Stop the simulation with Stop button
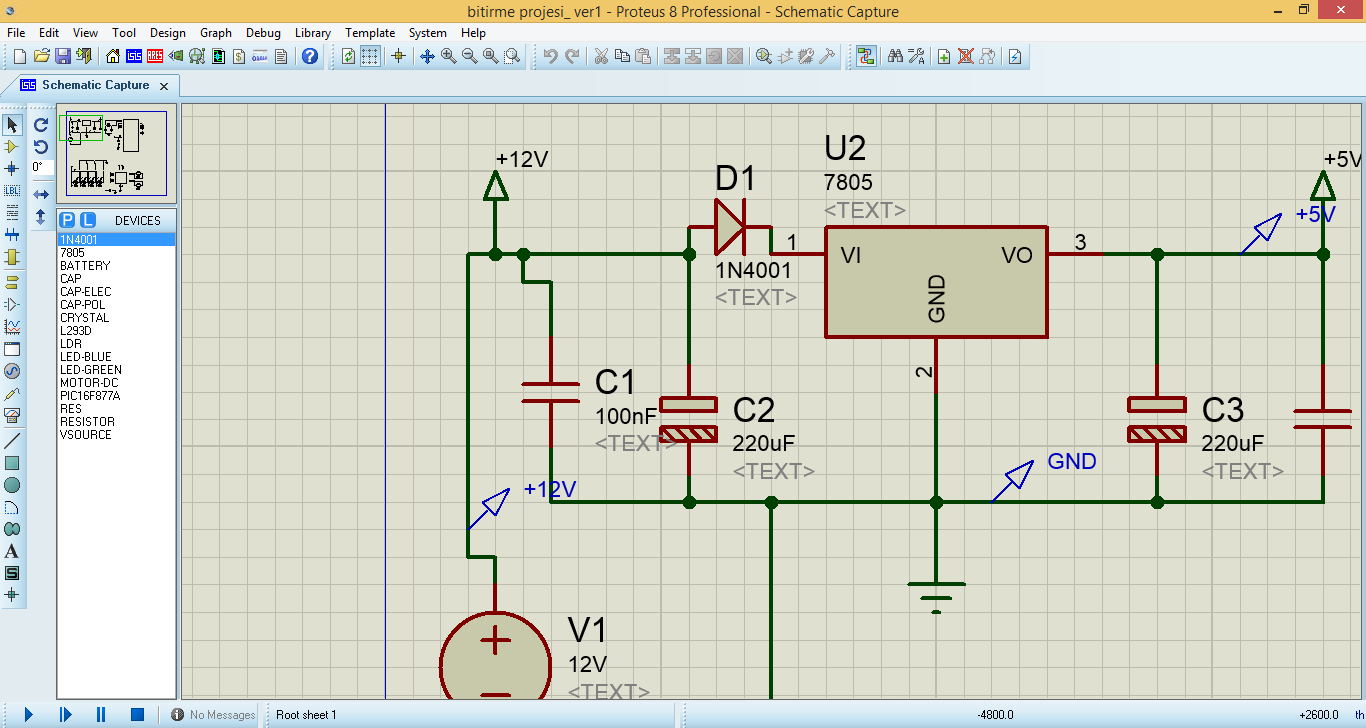This screenshot has height=728, width=1366. tap(138, 715)
